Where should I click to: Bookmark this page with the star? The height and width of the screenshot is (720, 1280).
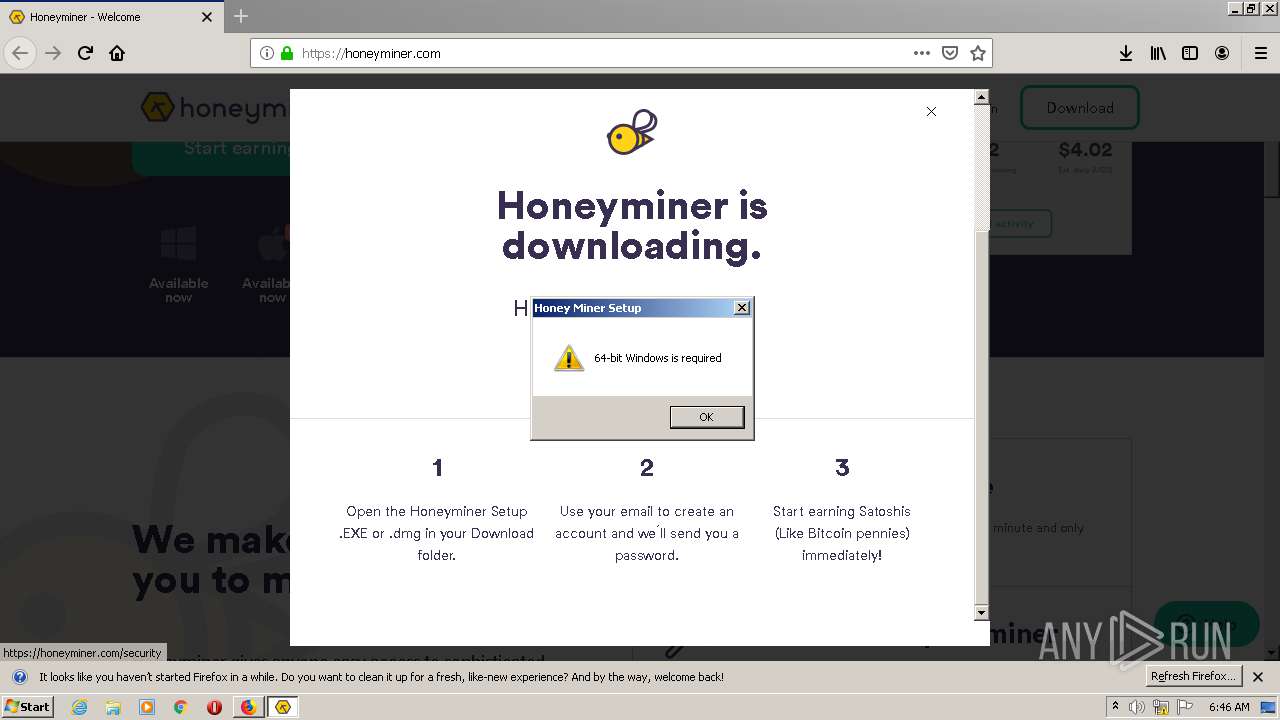[978, 53]
